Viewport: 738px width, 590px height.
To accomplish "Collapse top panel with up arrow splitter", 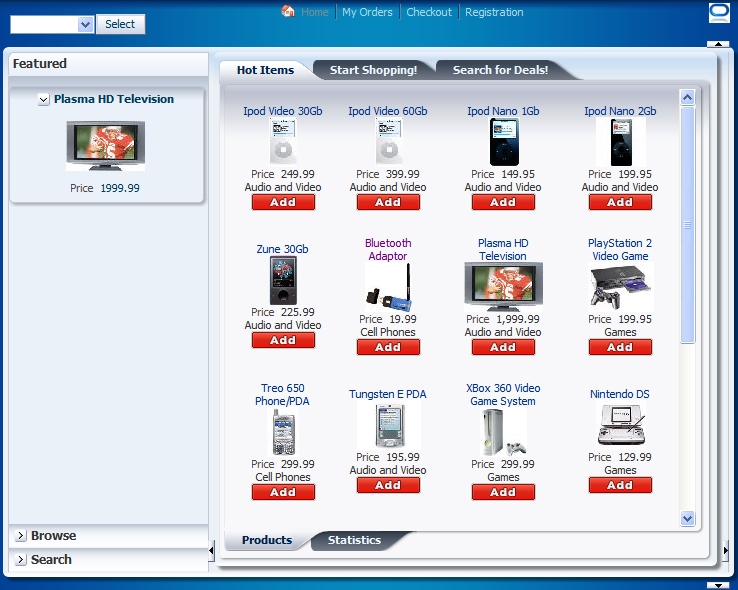I will pos(718,44).
